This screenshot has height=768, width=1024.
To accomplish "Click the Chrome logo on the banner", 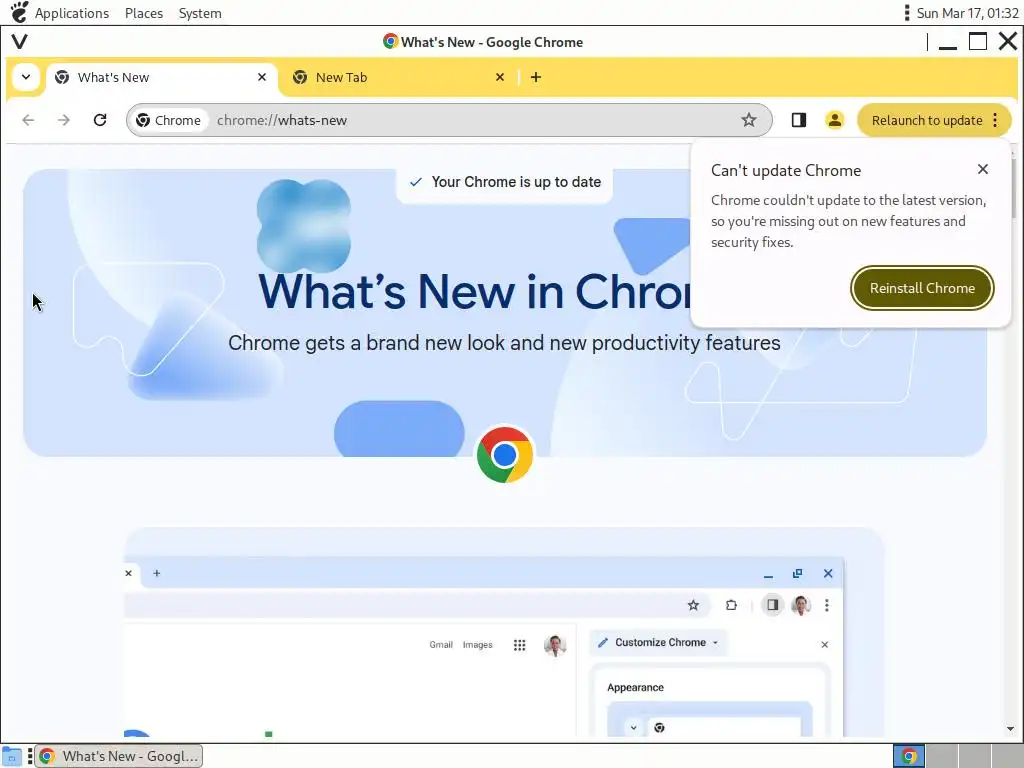I will pyautogui.click(x=505, y=455).
